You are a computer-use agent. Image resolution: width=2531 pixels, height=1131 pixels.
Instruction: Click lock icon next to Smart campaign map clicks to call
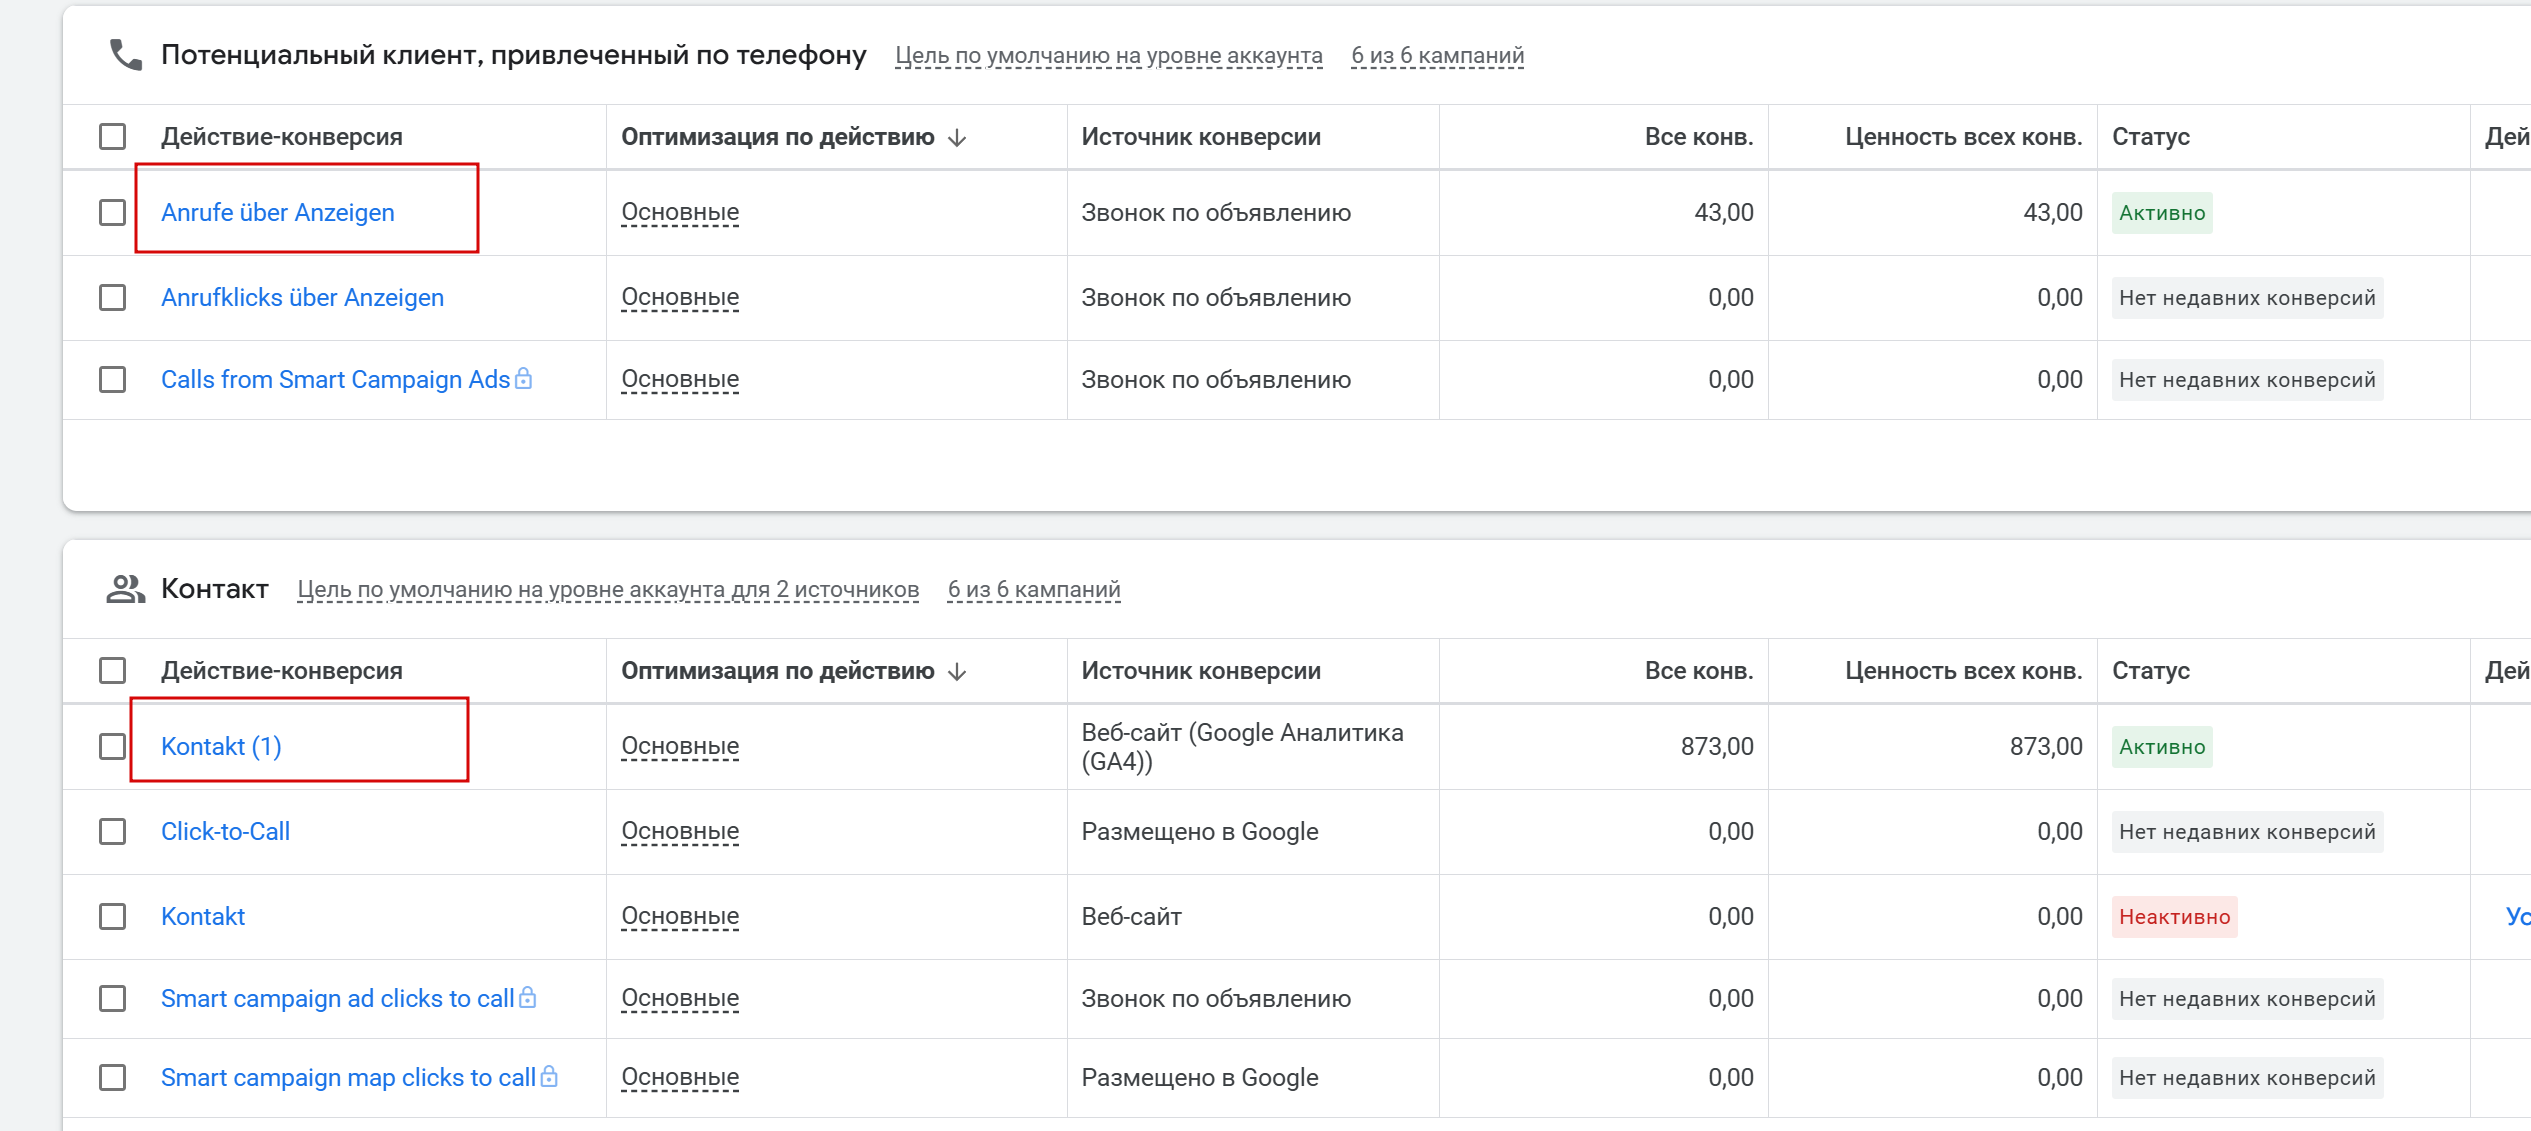click(549, 1077)
